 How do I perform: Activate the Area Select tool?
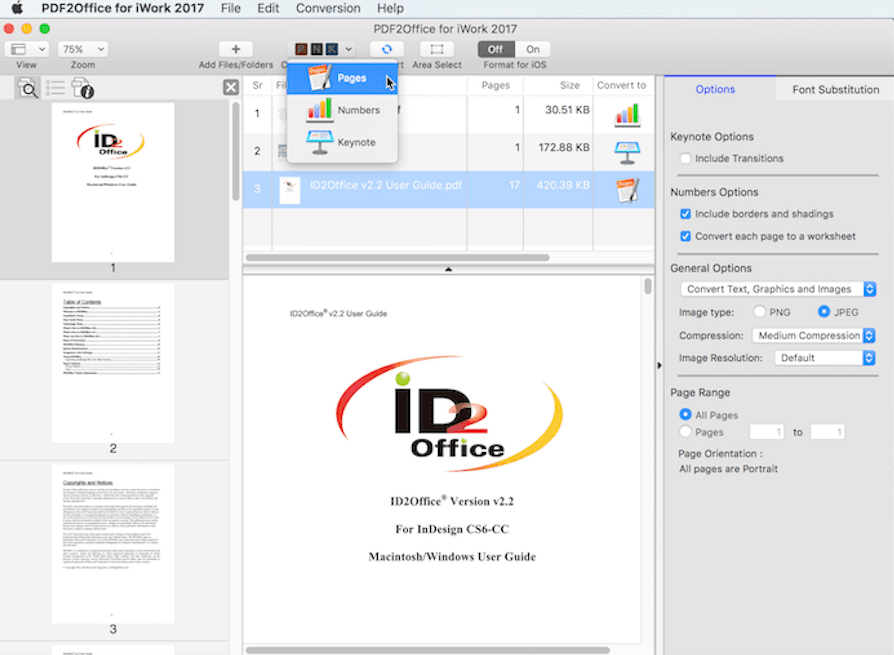click(x=435, y=49)
